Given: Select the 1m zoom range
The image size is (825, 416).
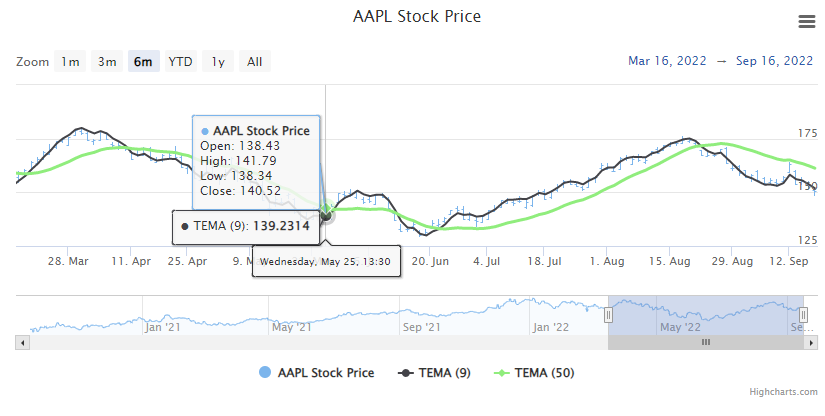Looking at the screenshot, I should click(70, 62).
